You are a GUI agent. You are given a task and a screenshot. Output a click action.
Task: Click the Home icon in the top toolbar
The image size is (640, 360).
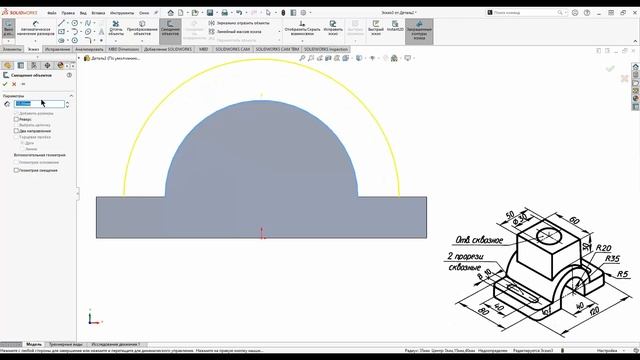click(x=171, y=13)
